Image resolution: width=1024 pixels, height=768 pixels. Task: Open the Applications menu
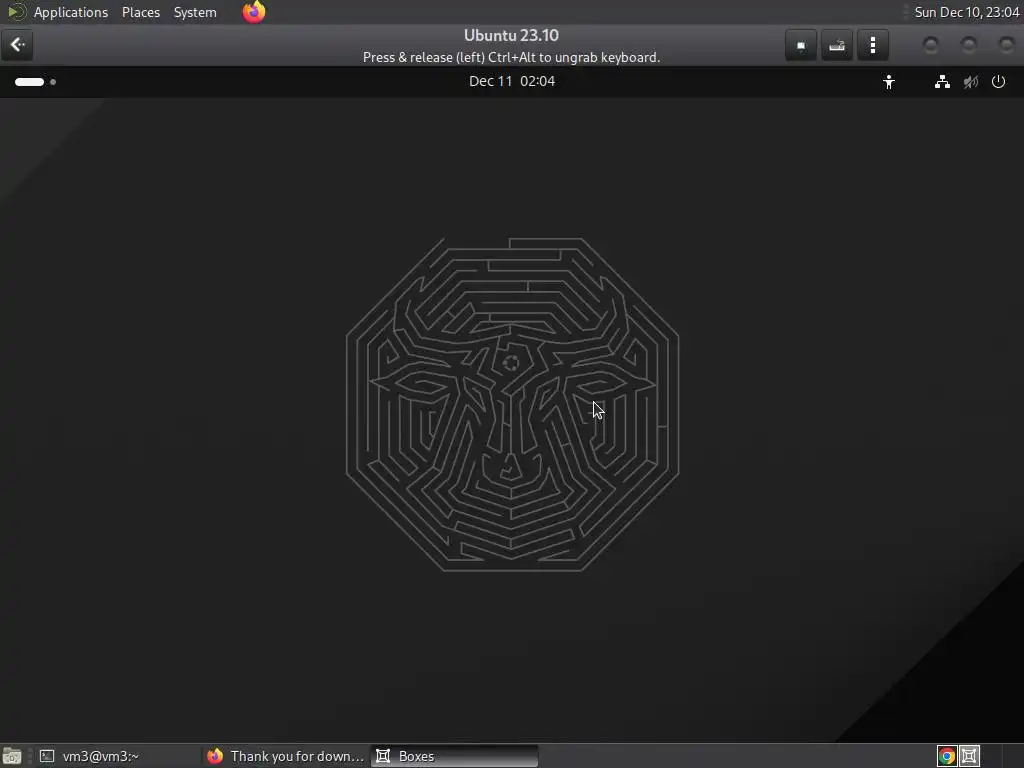coord(71,12)
